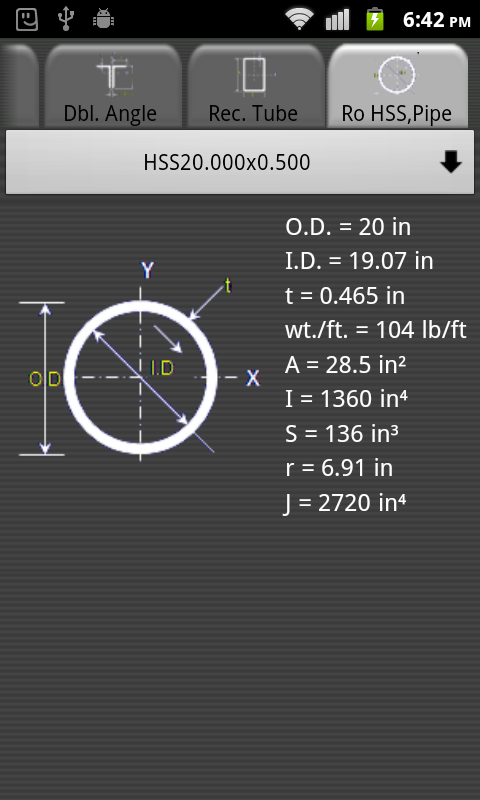Tap the Wi-Fi signal icon
The image size is (480, 800).
(x=299, y=19)
